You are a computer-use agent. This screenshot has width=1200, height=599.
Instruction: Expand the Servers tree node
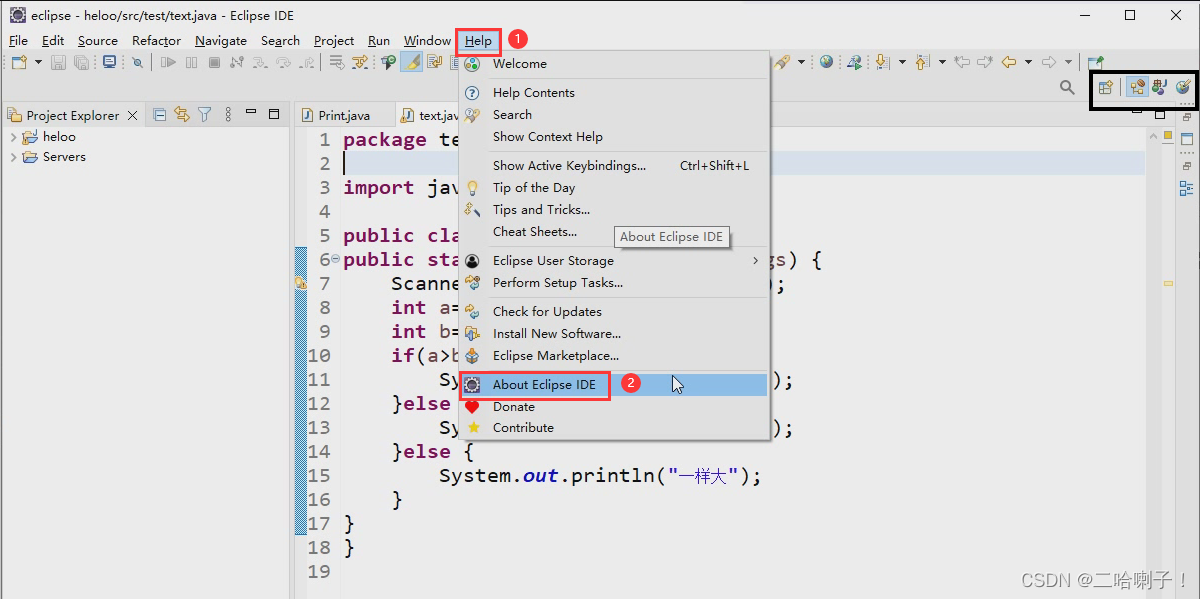tap(13, 157)
